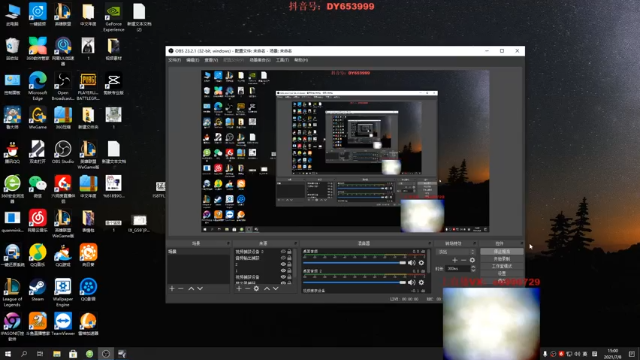Viewport: 640px width, 360px height.
Task: Open Microsoft Store from taskbar
Action: pyautogui.click(x=73, y=353)
